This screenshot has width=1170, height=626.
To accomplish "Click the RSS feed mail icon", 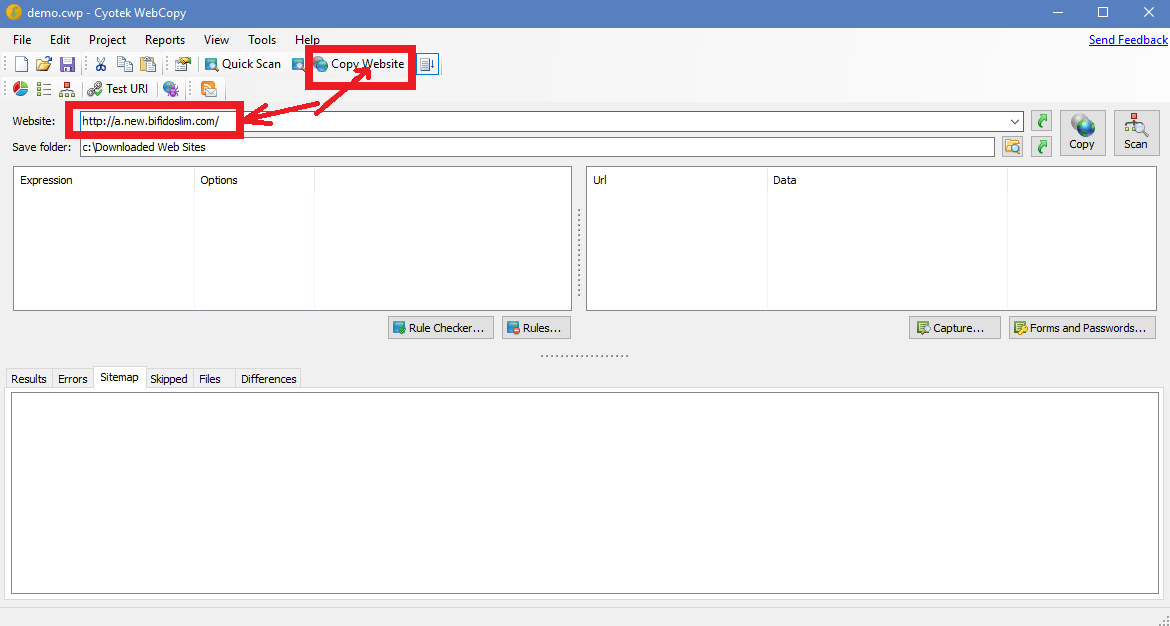I will pos(209,89).
